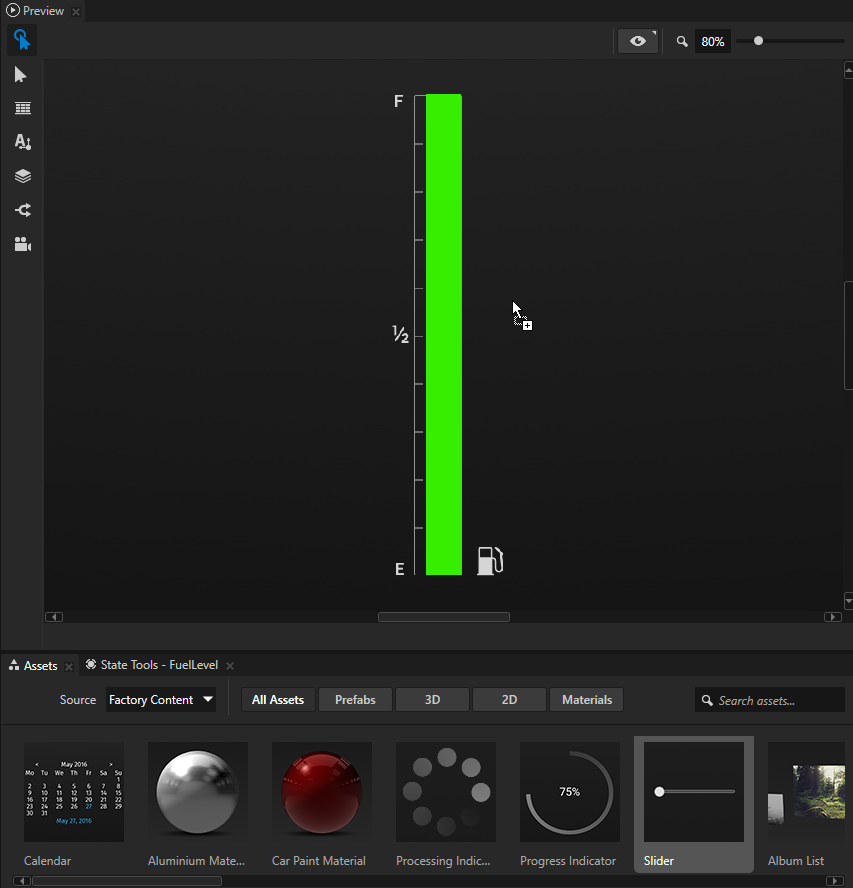Click the video camera tool icon
This screenshot has height=888, width=853.
pyautogui.click(x=22, y=244)
